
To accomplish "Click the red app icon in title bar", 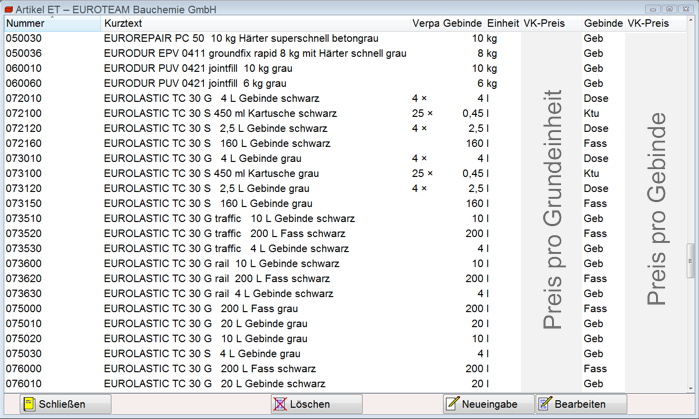I will click(8, 9).
